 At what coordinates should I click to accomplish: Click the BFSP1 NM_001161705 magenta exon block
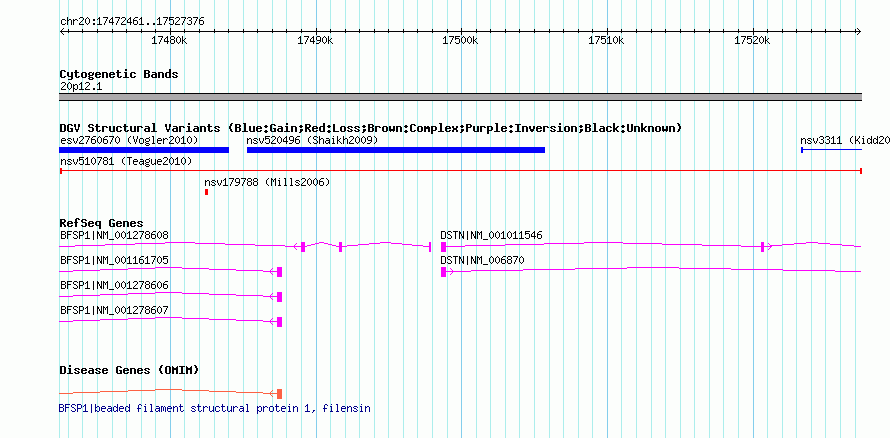pos(279,272)
